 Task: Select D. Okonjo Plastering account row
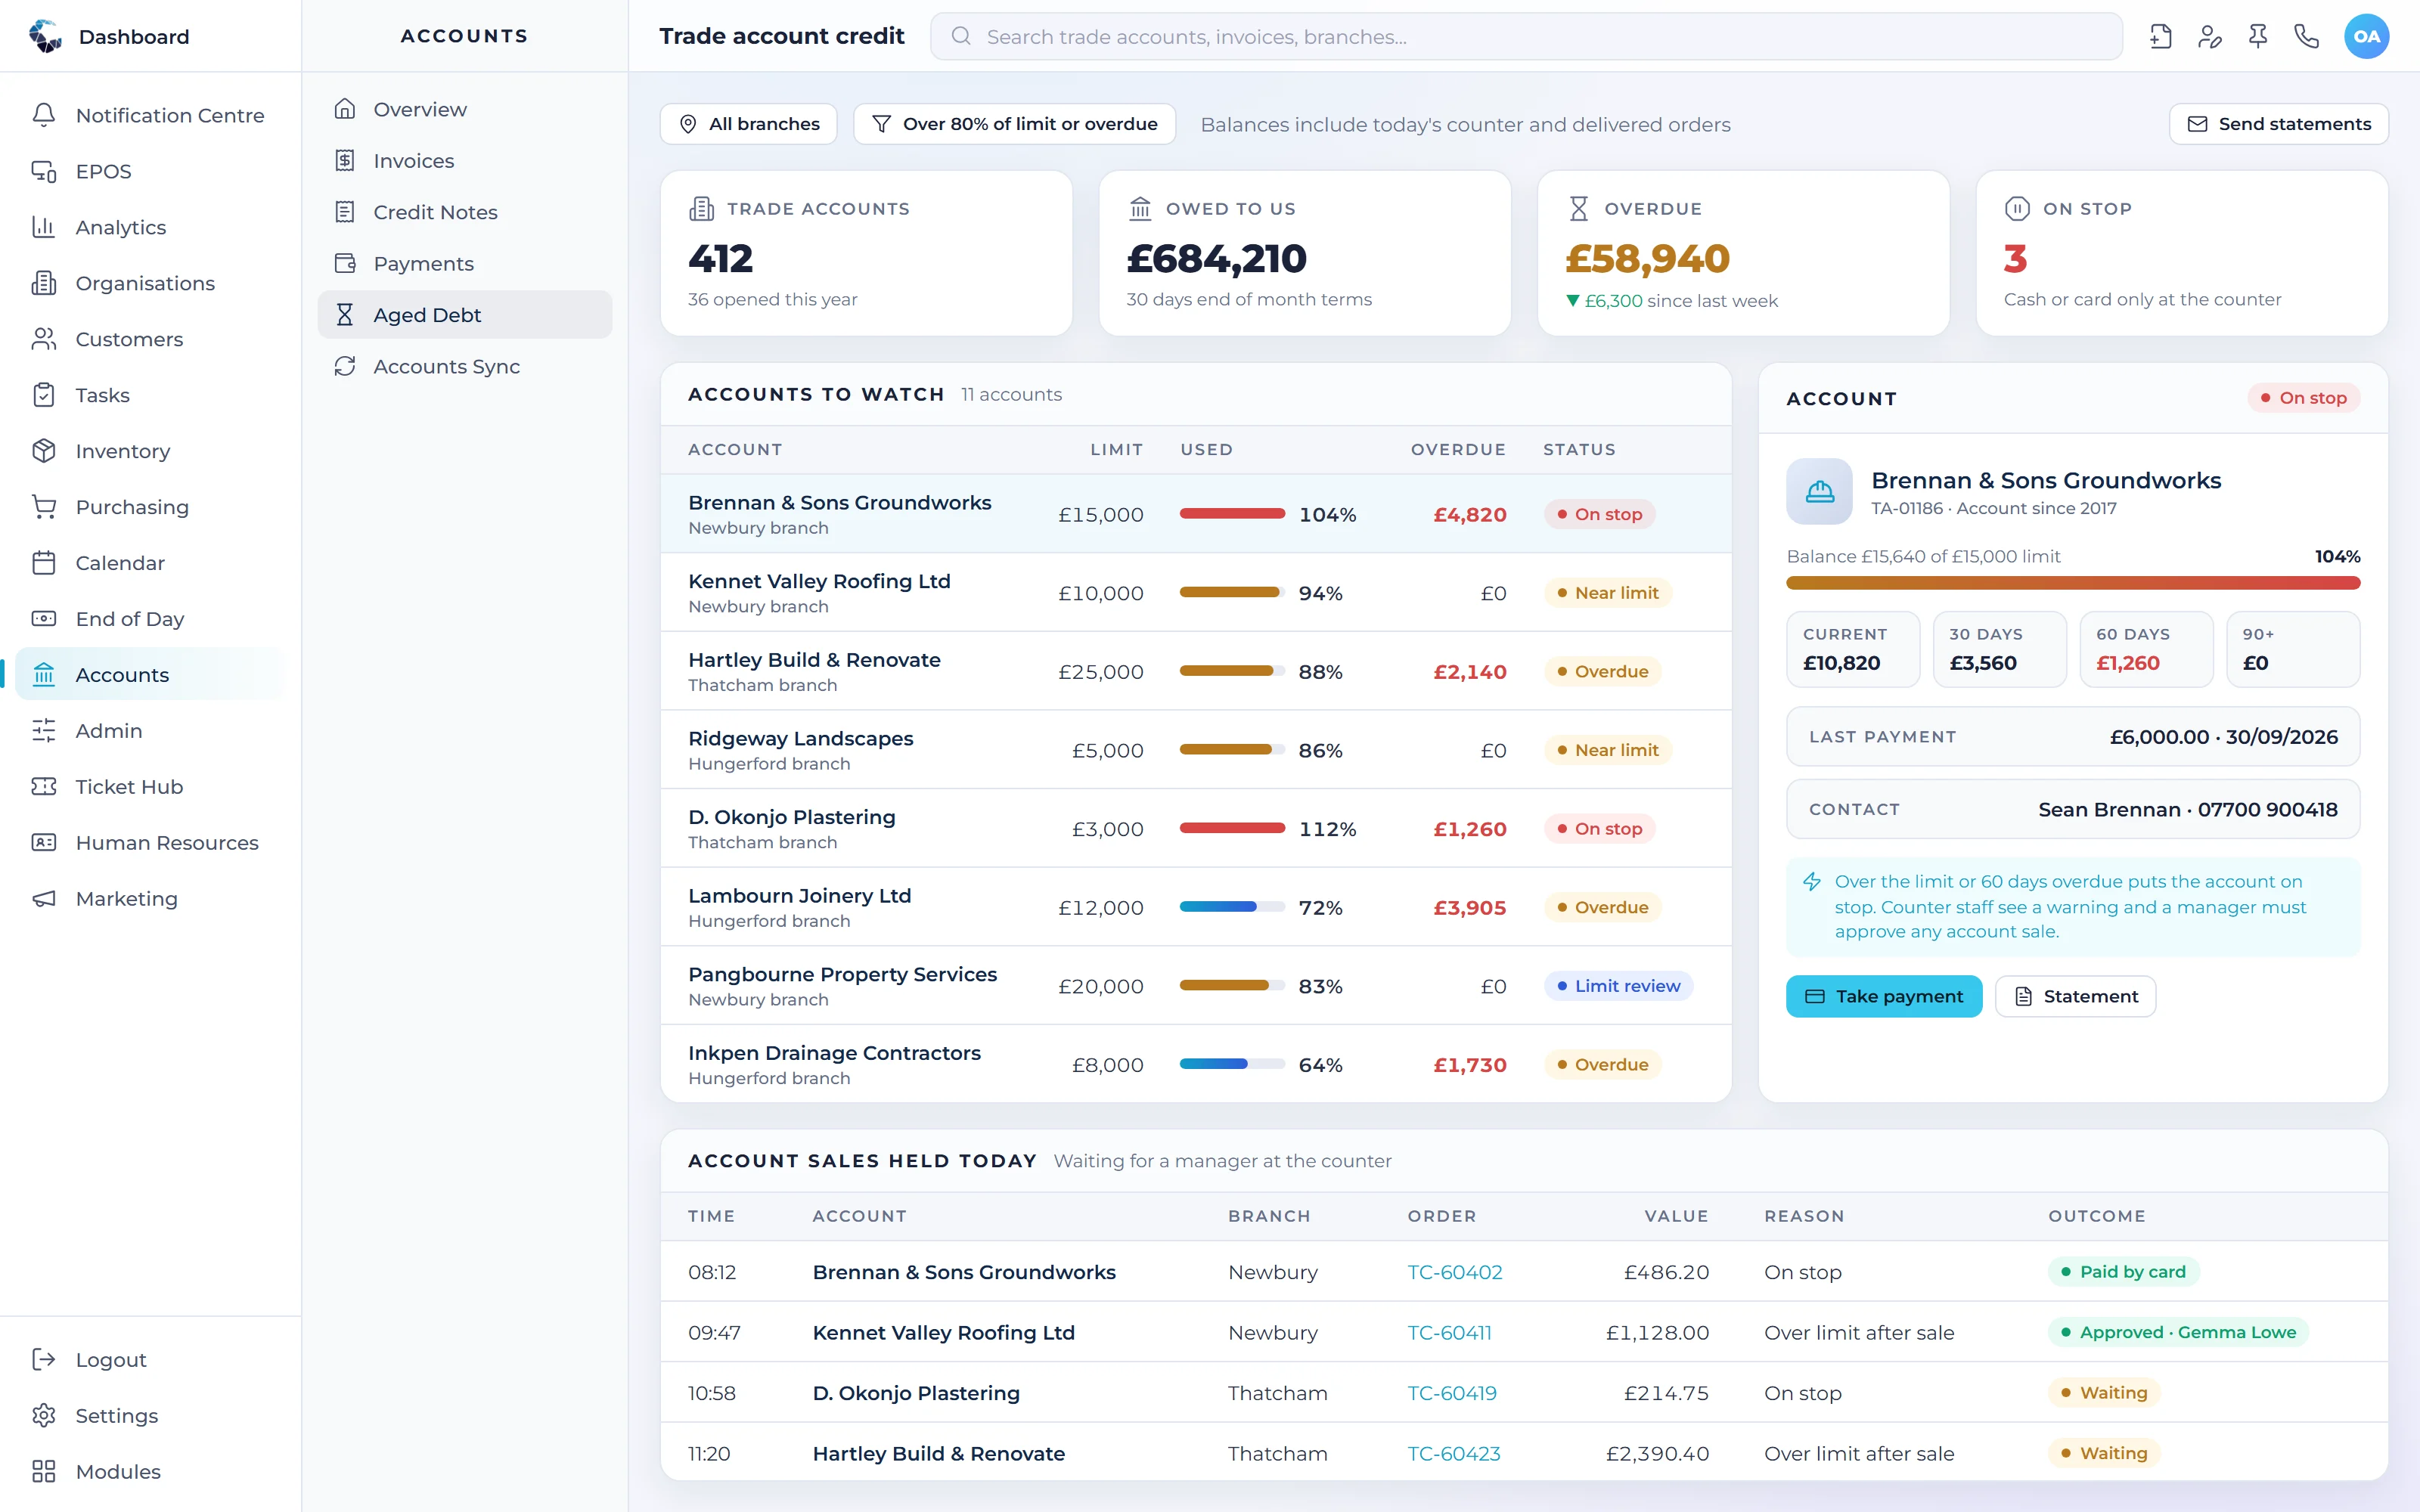click(1196, 829)
